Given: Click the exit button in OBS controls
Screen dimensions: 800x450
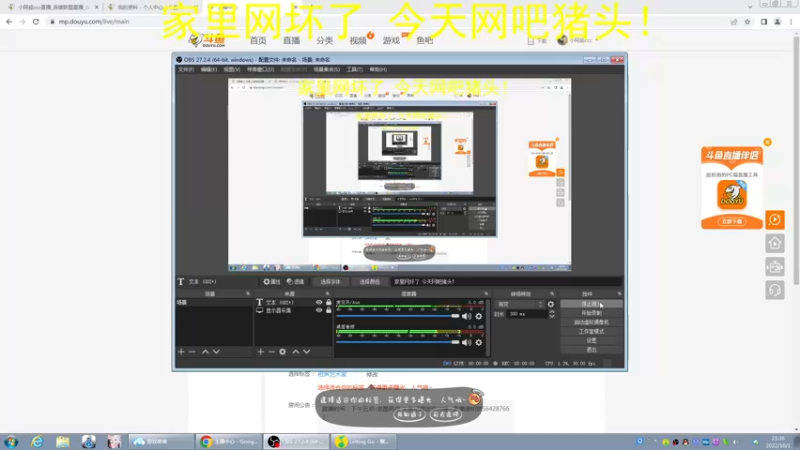Looking at the screenshot, I should point(591,349).
